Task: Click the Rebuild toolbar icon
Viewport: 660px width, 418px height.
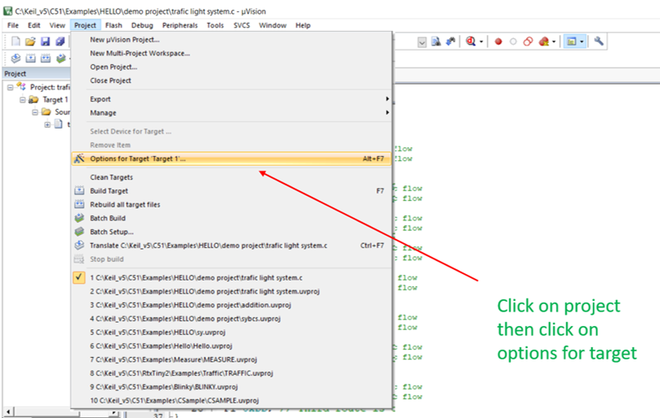Action: click(45, 58)
